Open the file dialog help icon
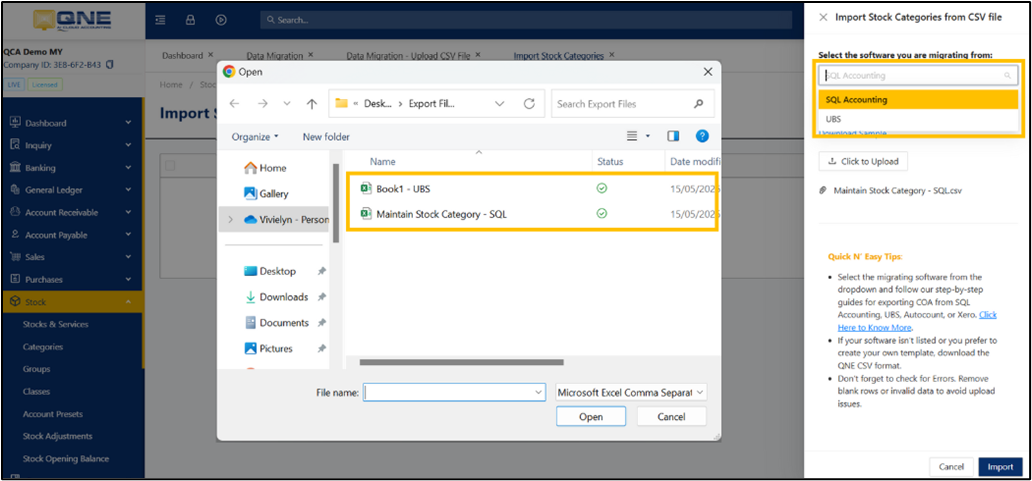Image resolution: width=1032 pixels, height=481 pixels. tap(702, 136)
